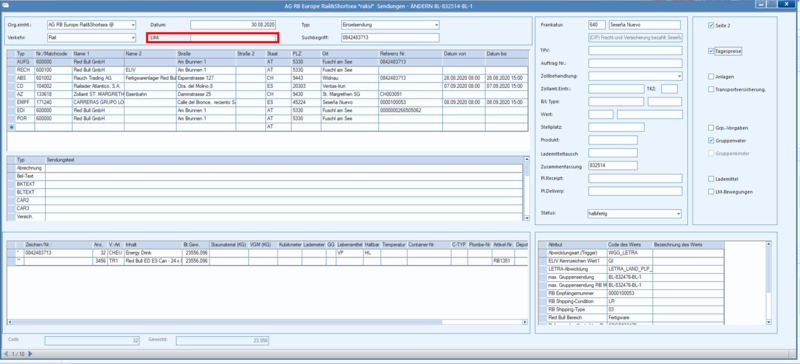The height and width of the screenshot is (364, 800).
Task: Click the PLZ column header
Action: 306,54
